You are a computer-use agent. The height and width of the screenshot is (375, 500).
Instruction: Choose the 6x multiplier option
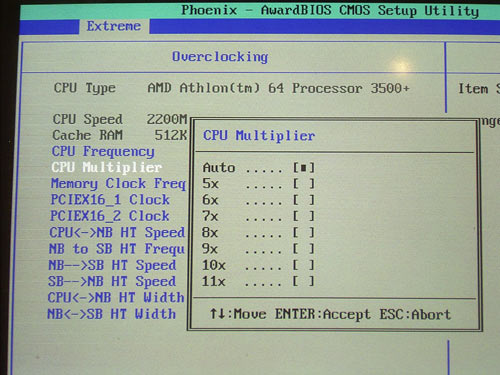(x=259, y=200)
